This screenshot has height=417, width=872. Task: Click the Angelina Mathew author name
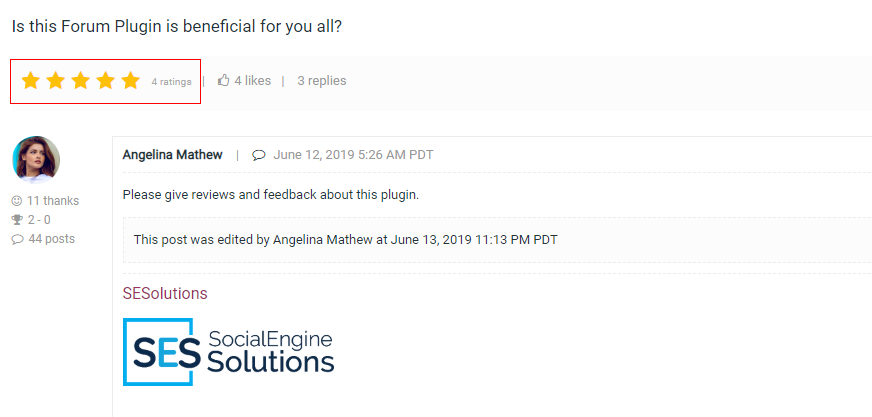click(173, 155)
